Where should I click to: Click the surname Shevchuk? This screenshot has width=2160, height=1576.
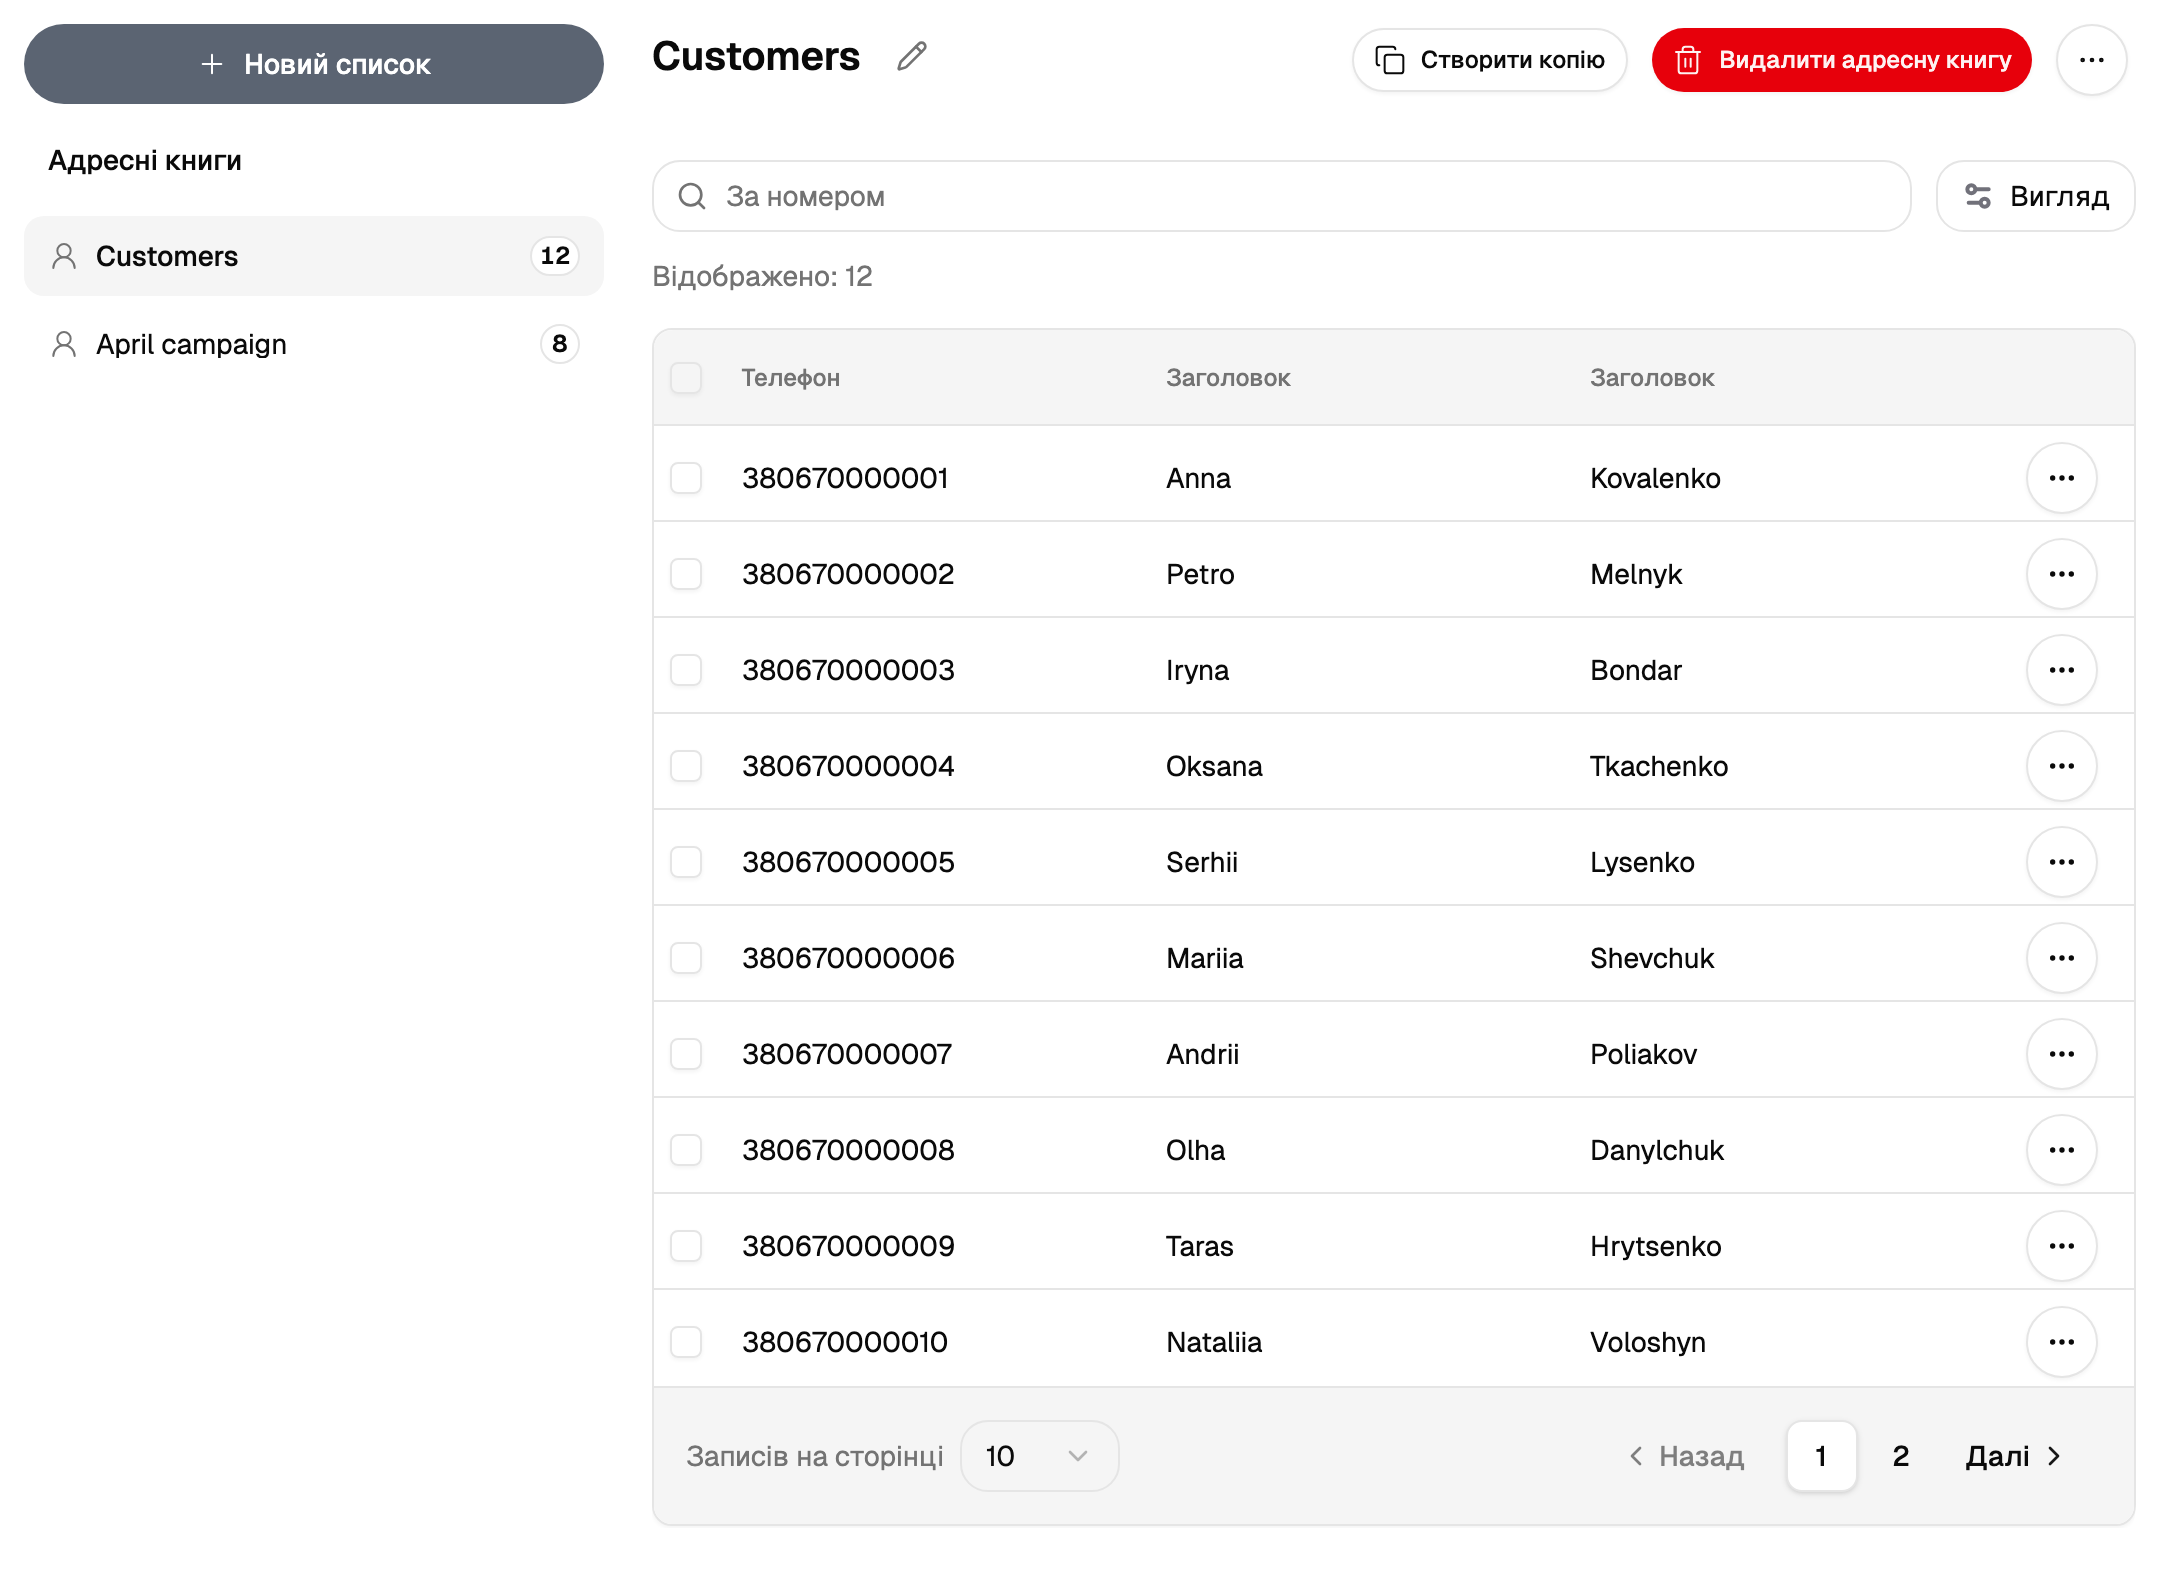[x=1652, y=958]
